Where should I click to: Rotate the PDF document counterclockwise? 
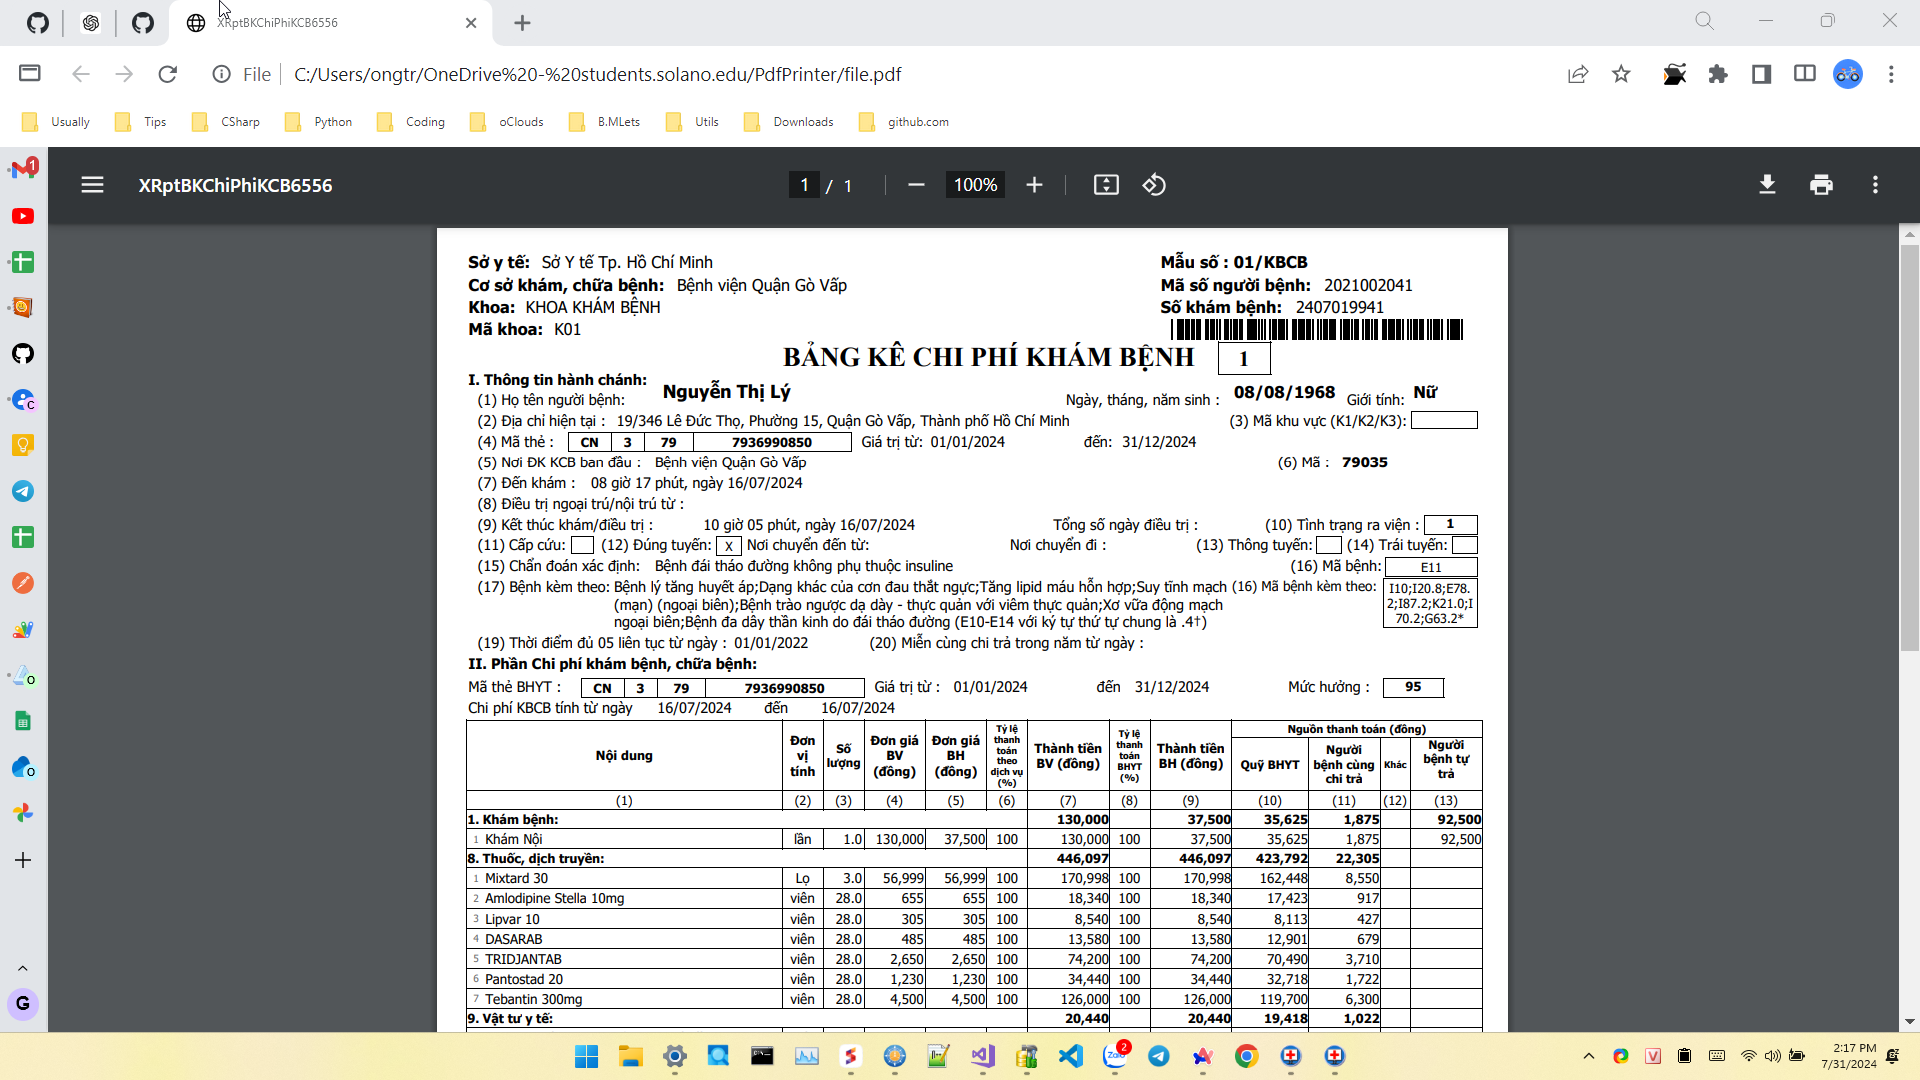click(1154, 185)
